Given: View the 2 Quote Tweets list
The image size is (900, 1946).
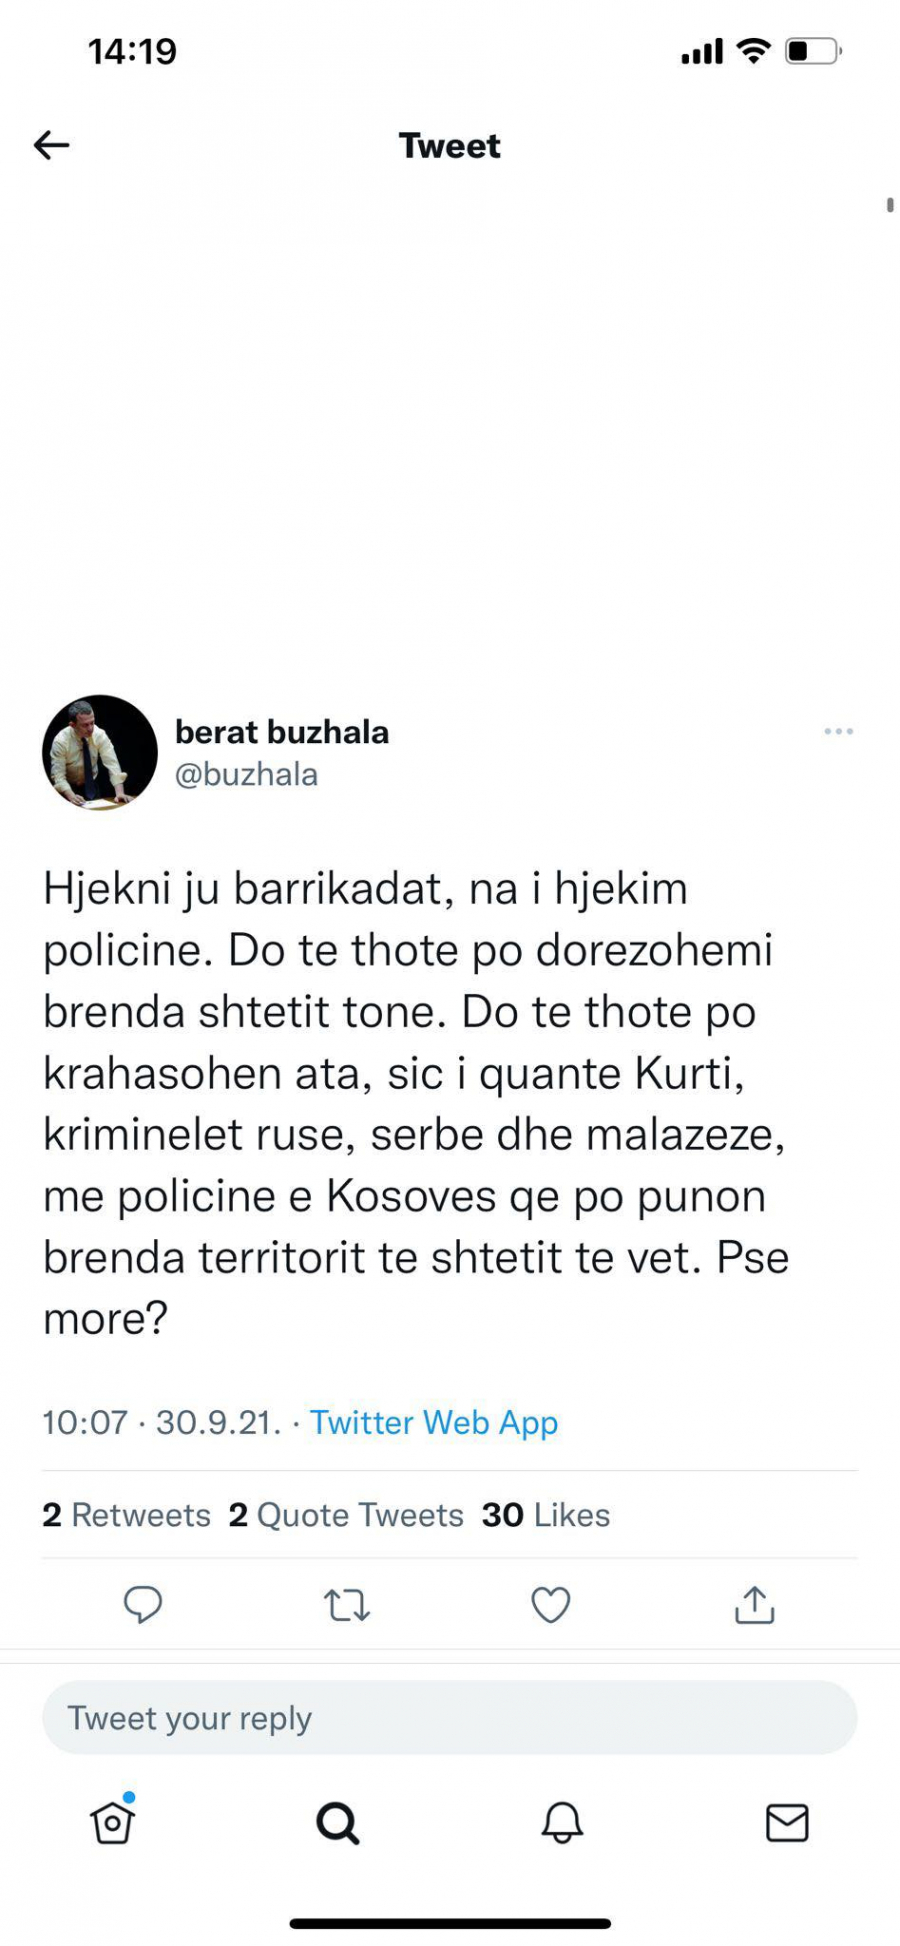Looking at the screenshot, I should pyautogui.click(x=346, y=1515).
